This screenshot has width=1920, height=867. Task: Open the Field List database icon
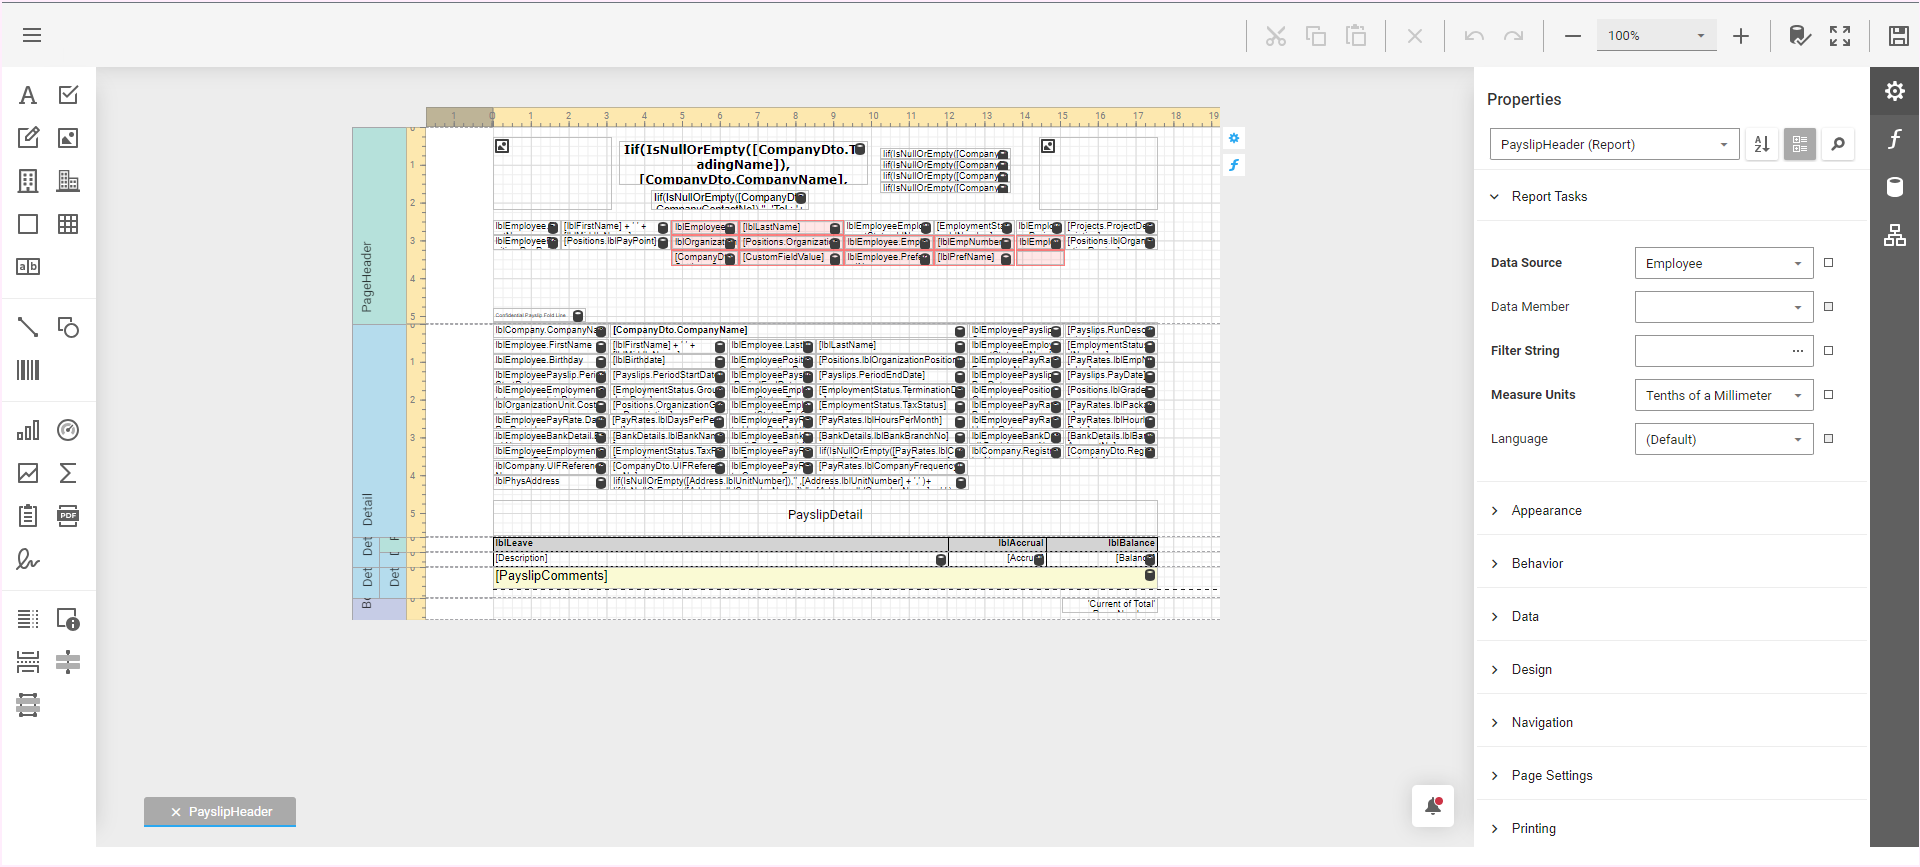click(1895, 187)
